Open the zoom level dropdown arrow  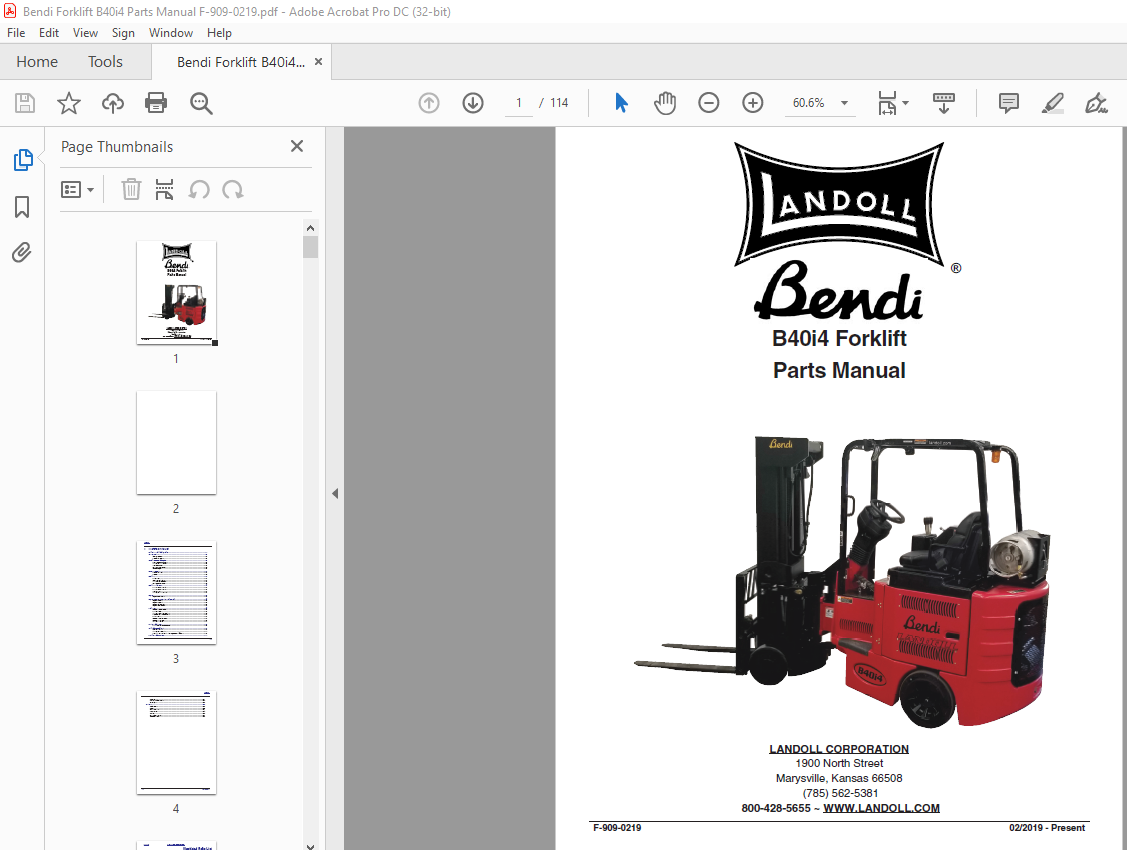click(x=845, y=103)
